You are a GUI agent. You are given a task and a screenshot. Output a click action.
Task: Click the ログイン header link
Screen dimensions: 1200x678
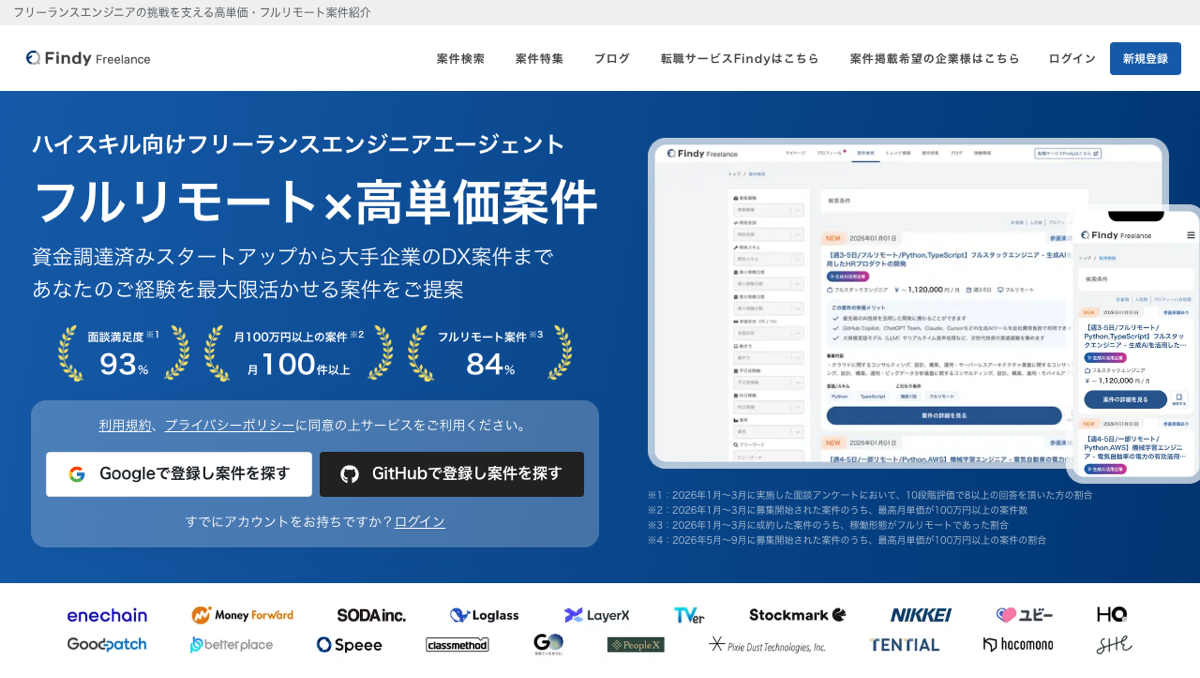click(1072, 58)
